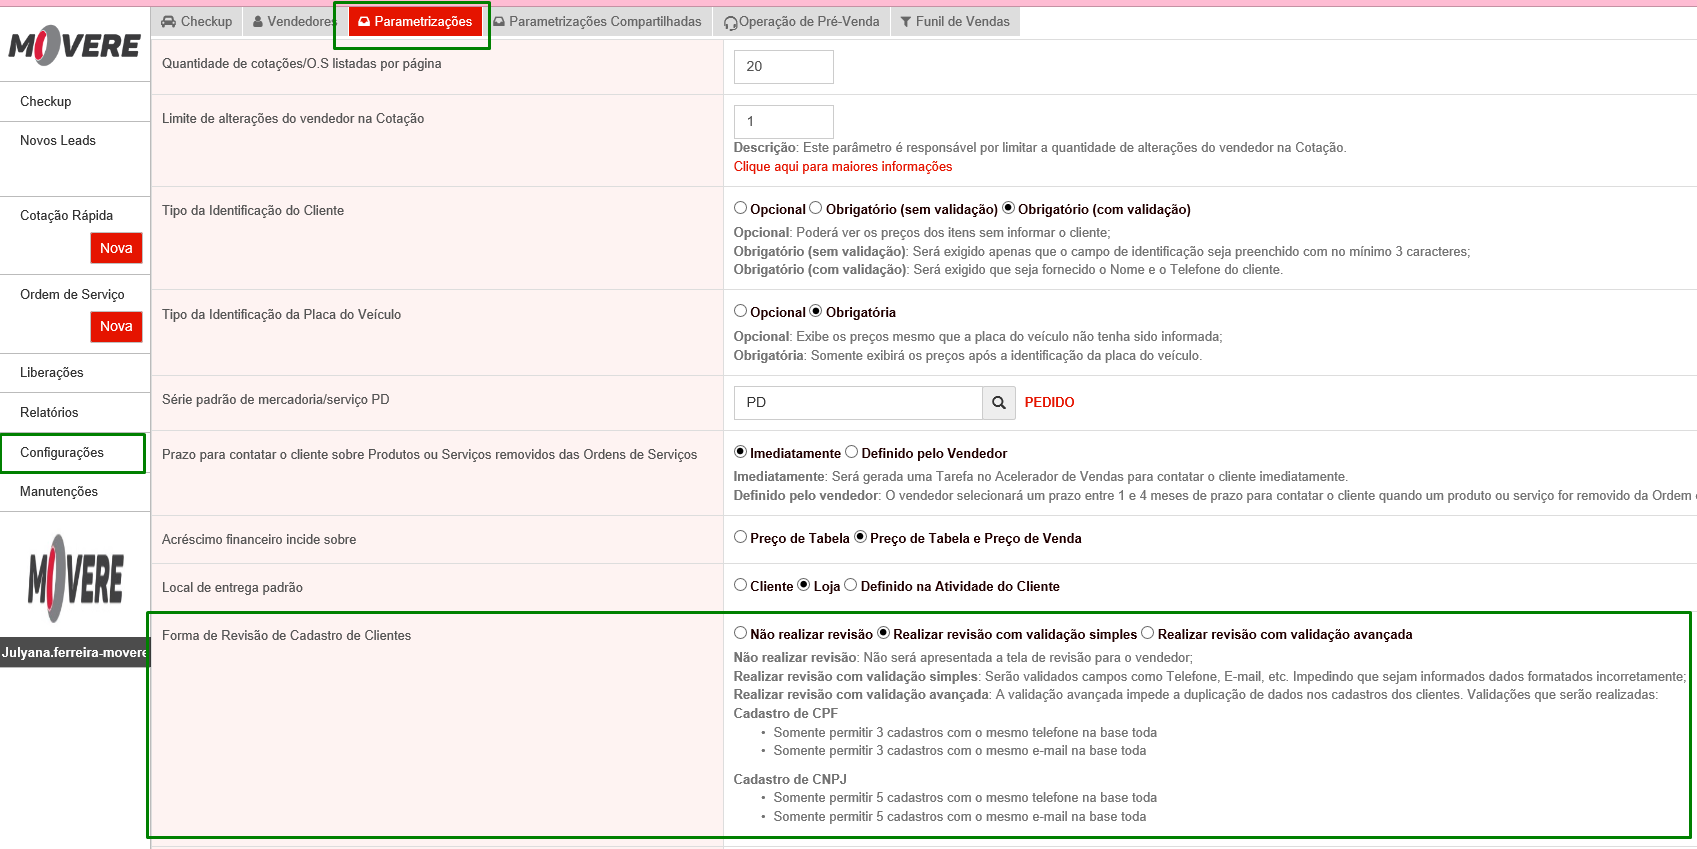Select Cliente as default delivery location
The height and width of the screenshot is (849, 1697).
(x=740, y=585)
